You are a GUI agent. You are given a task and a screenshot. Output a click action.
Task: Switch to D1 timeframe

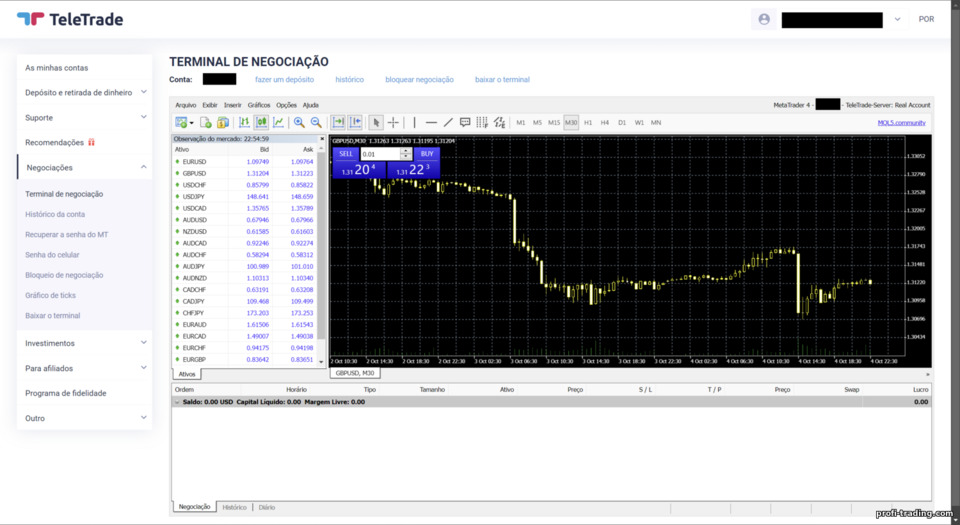pyautogui.click(x=622, y=122)
